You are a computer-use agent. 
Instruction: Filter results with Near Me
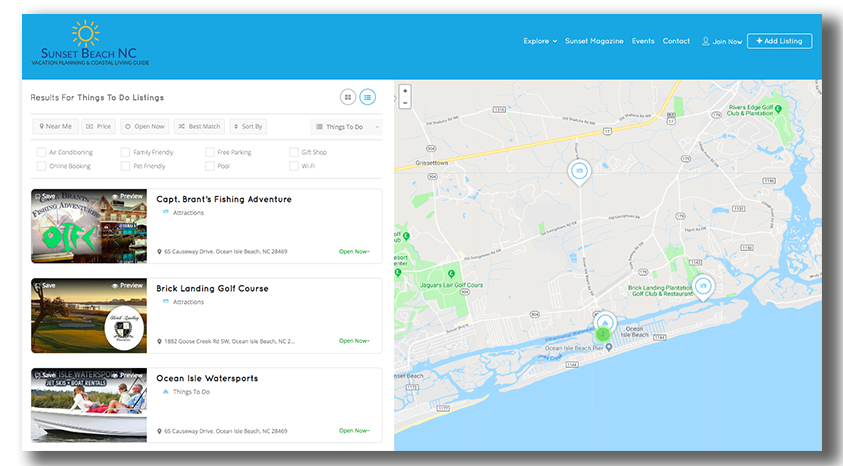[x=55, y=127]
